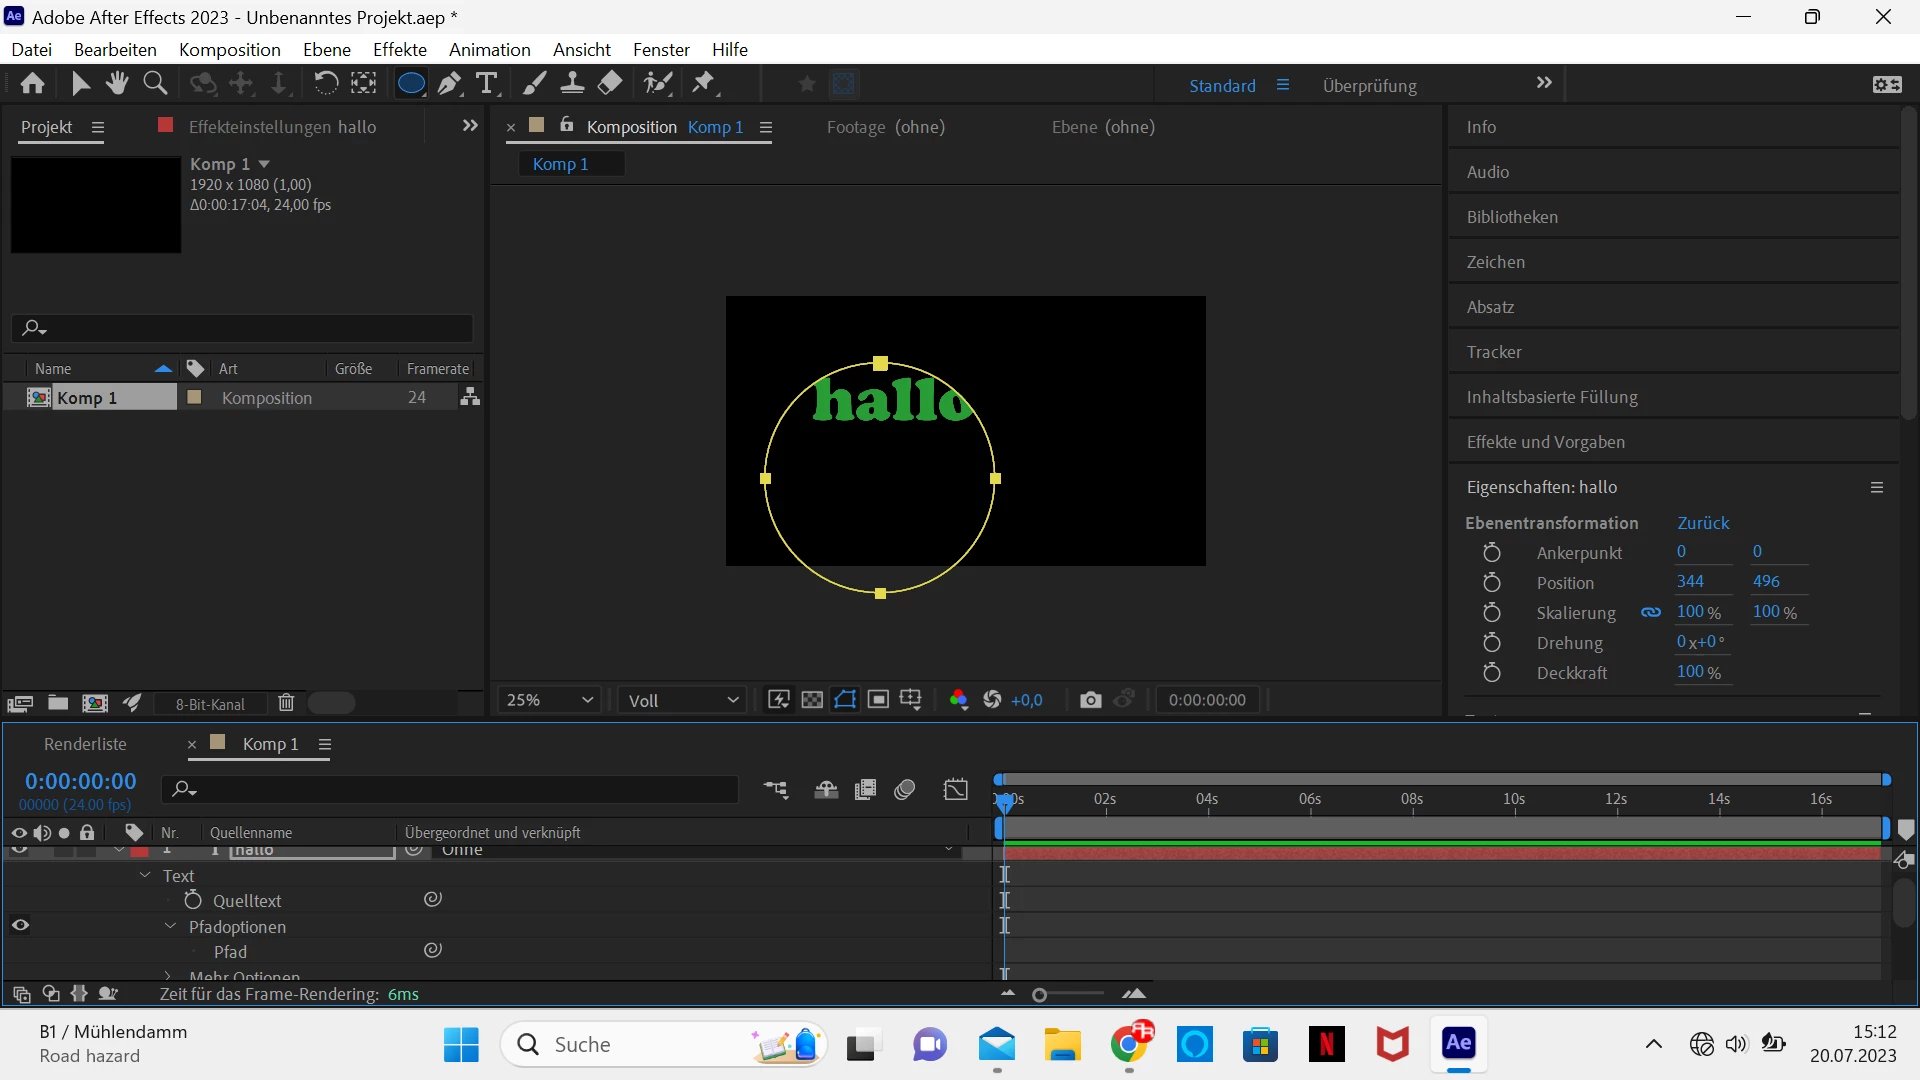Viewport: 1920px width, 1080px height.
Task: Toggle transparency grid in viewer
Action: click(812, 700)
